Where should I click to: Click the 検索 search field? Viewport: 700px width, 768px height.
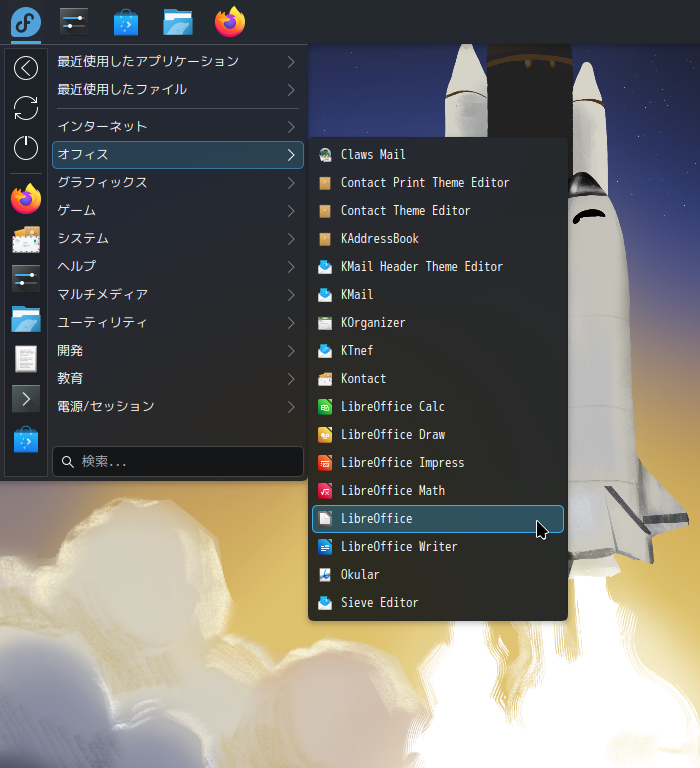click(x=178, y=461)
